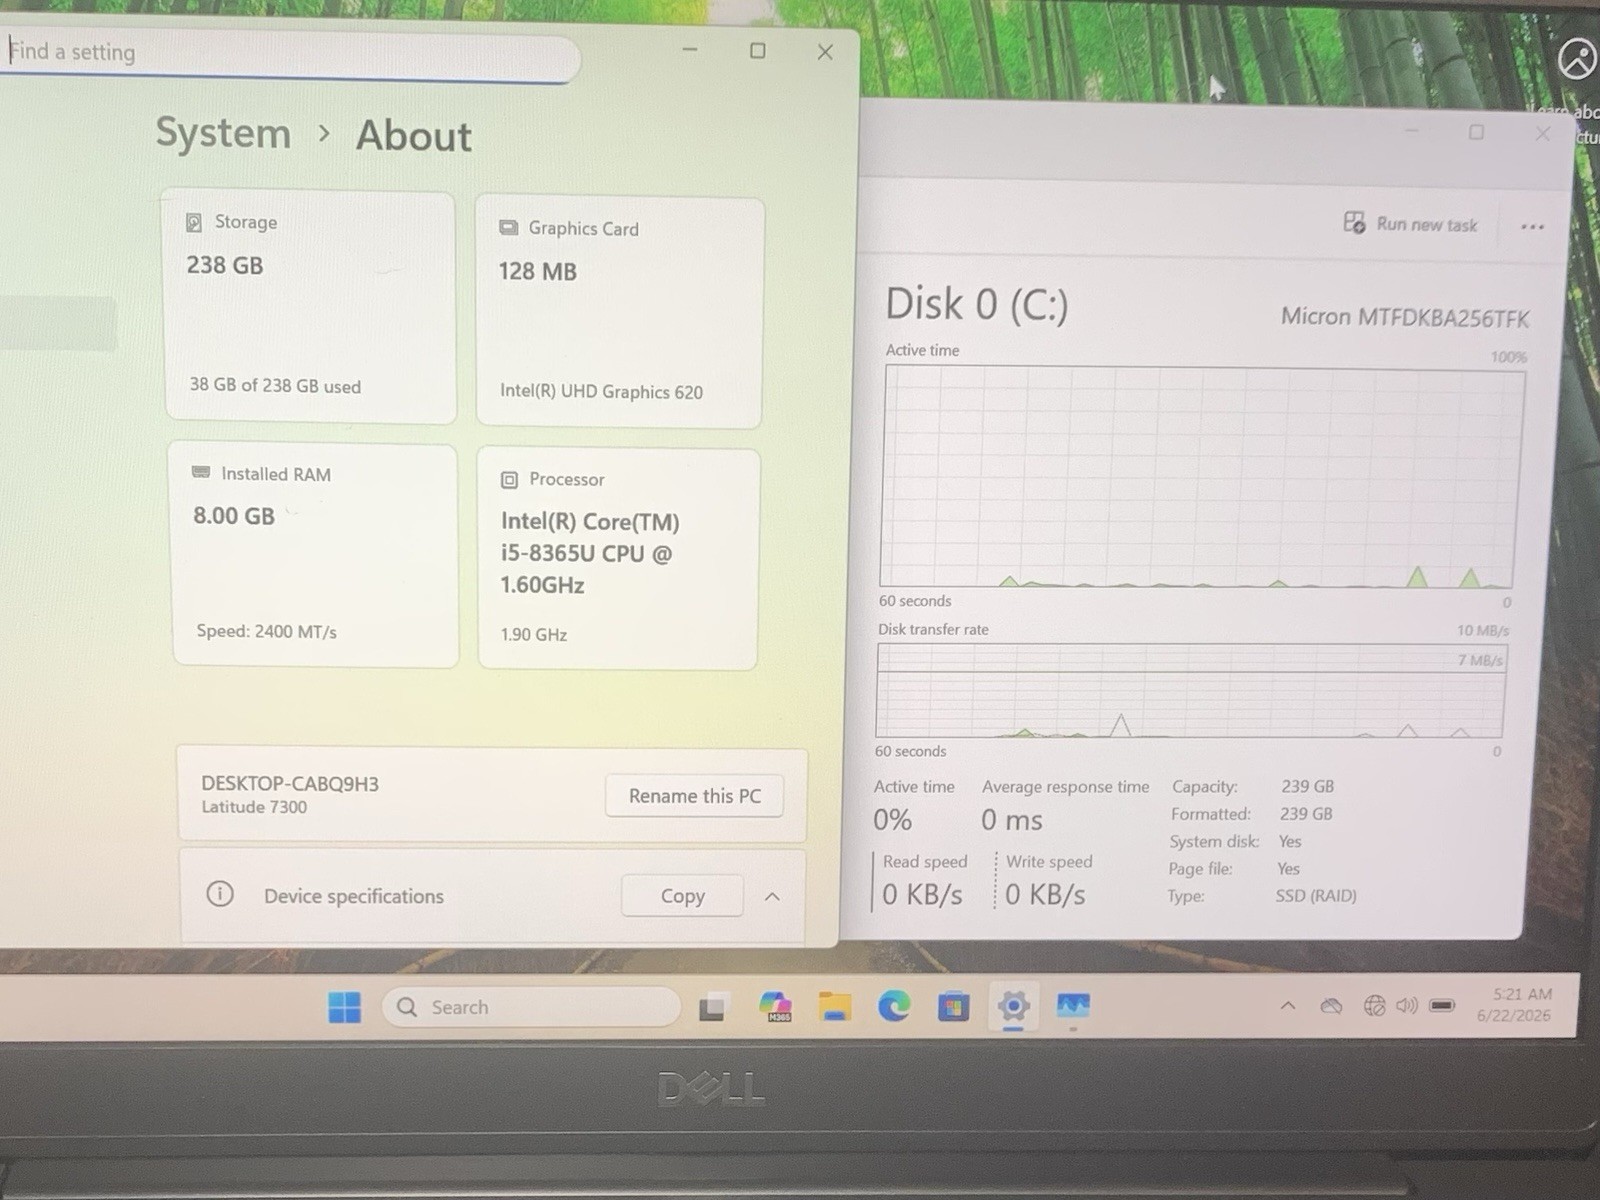Click the Active time graph

1201,476
